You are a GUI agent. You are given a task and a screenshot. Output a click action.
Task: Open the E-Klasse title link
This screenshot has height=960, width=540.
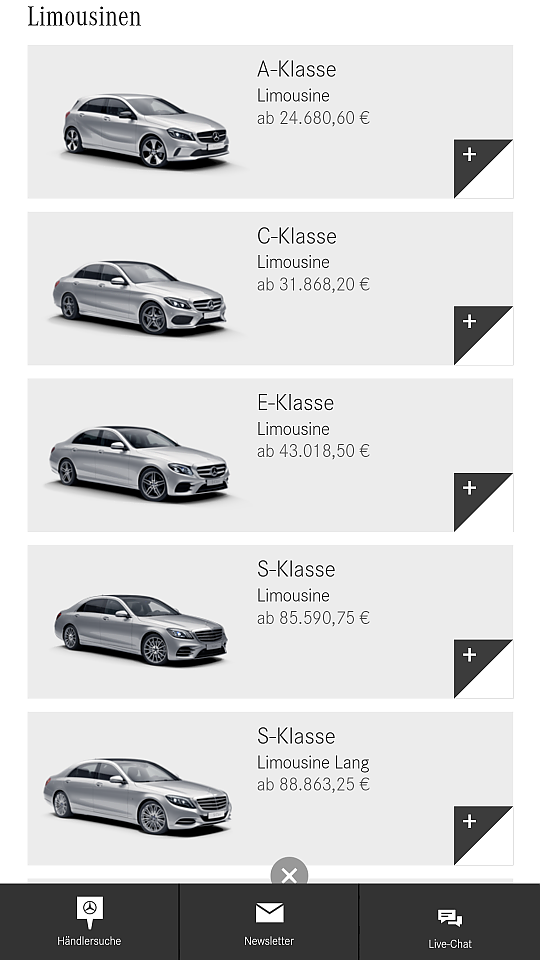tap(296, 403)
